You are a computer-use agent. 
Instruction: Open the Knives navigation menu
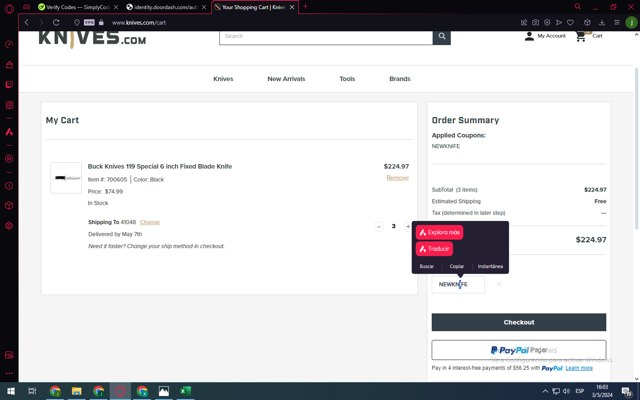(x=223, y=79)
